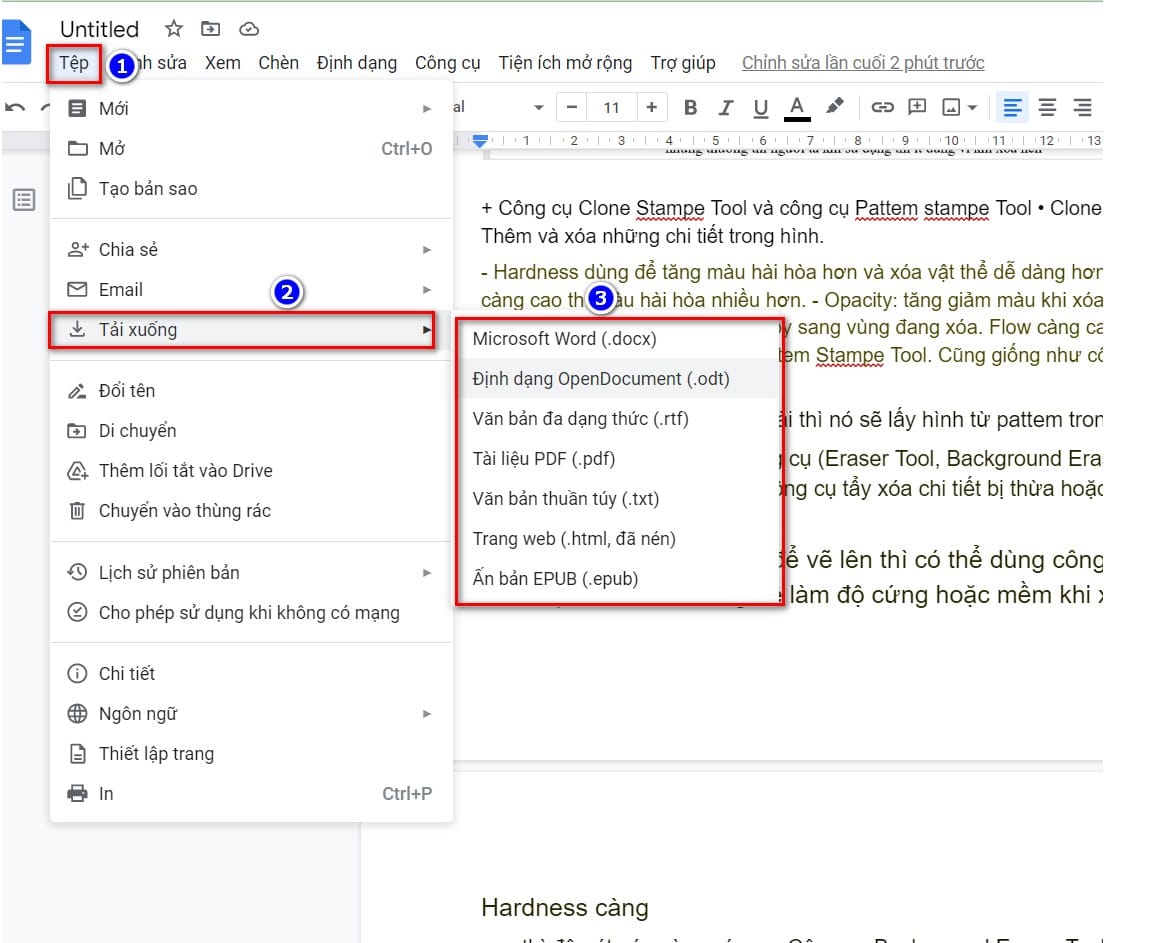Screen dimensions: 1159x943
Task: Align text right
Action: [1082, 108]
